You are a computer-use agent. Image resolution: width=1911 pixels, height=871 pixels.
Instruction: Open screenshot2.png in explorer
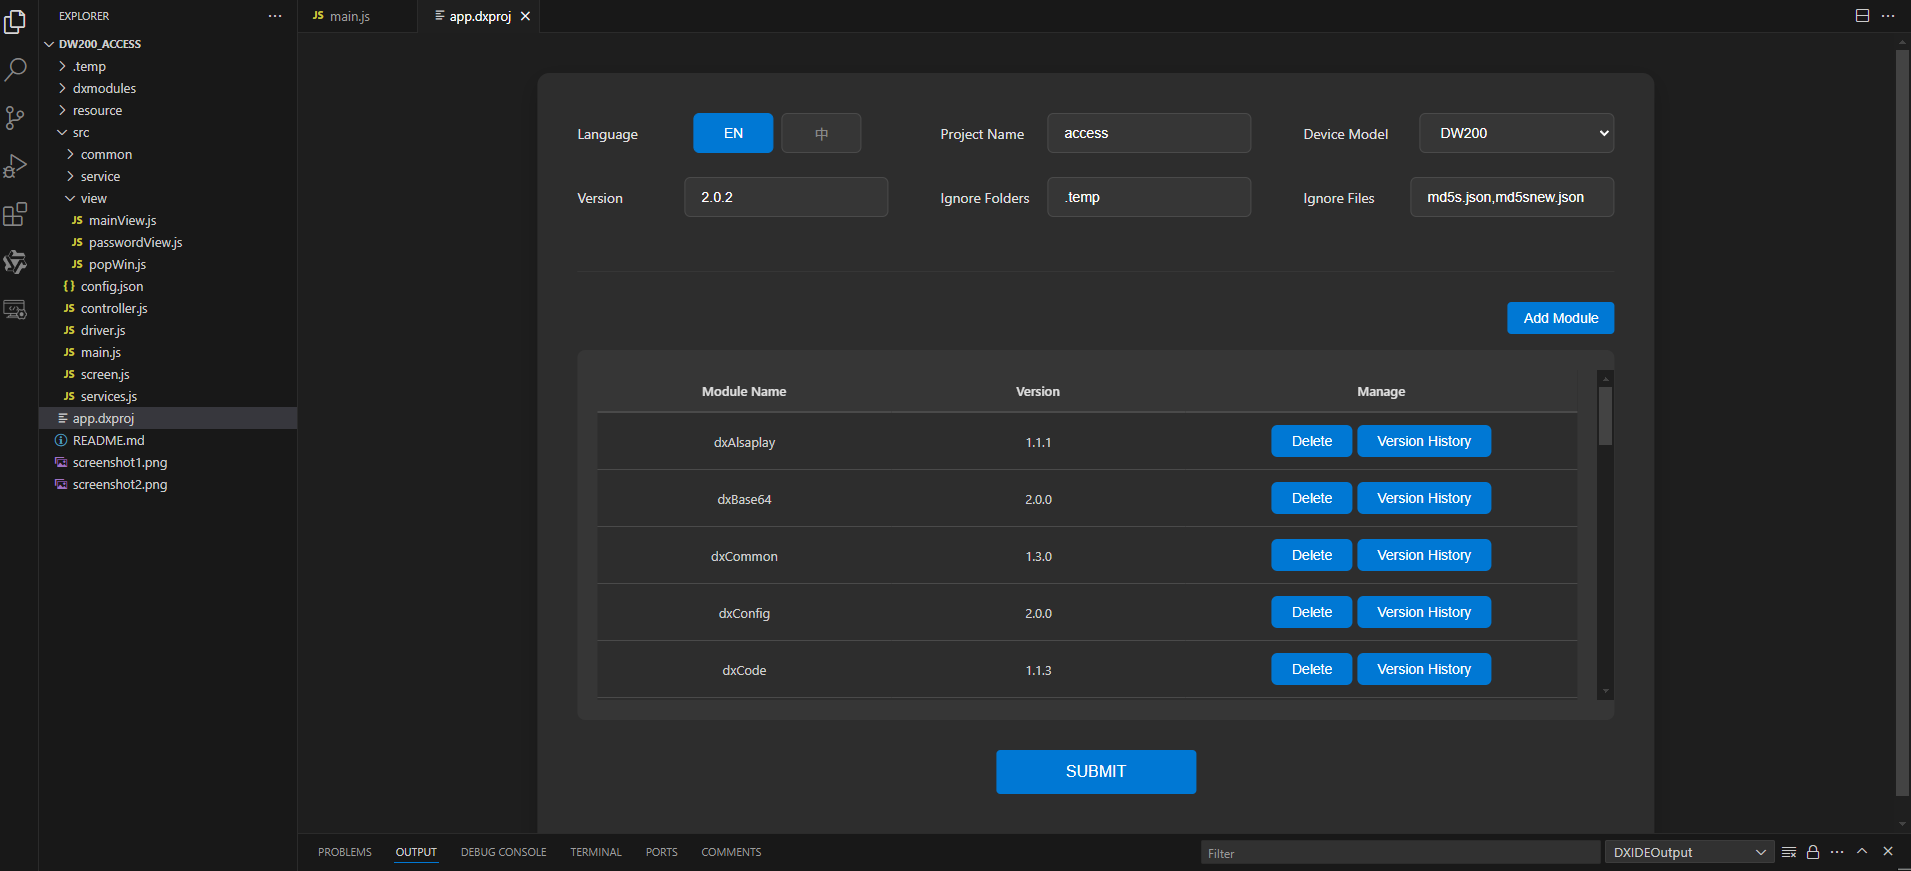pyautogui.click(x=168, y=484)
